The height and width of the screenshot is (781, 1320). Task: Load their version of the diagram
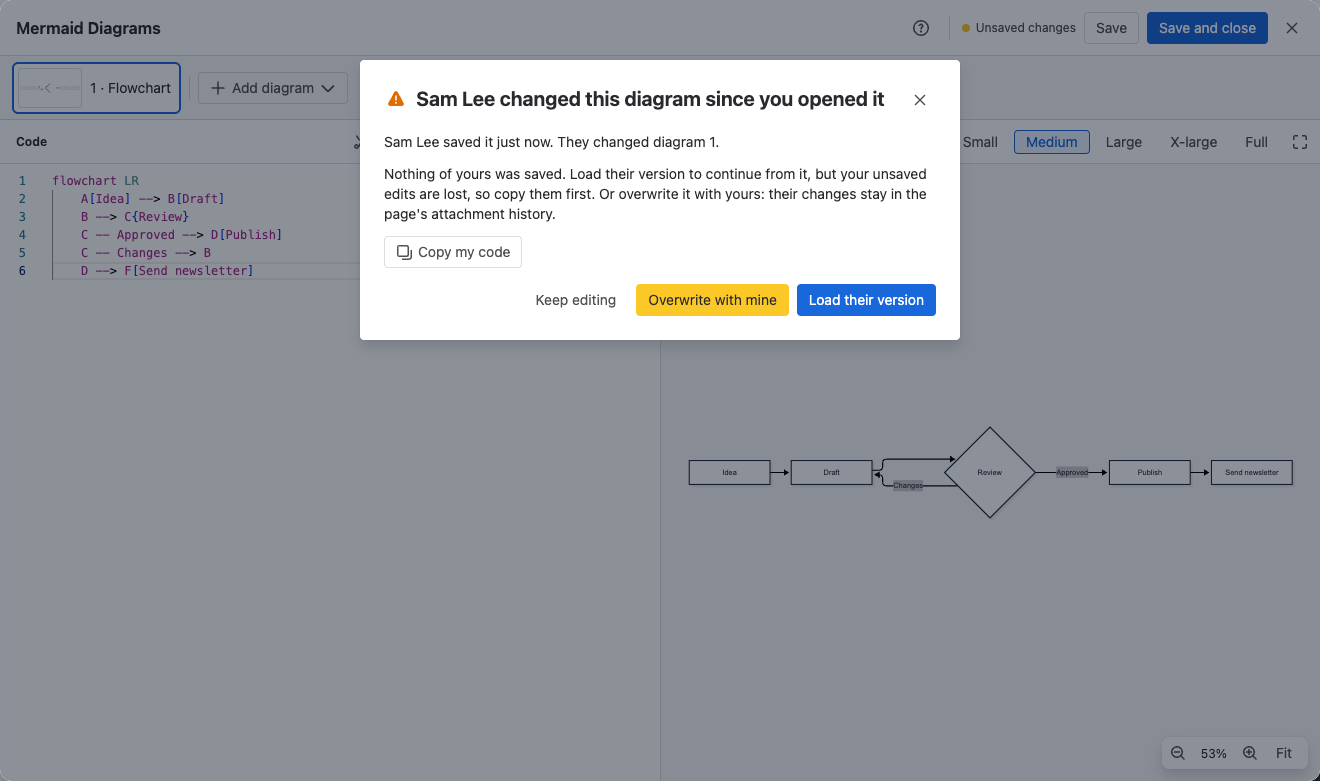tap(866, 300)
